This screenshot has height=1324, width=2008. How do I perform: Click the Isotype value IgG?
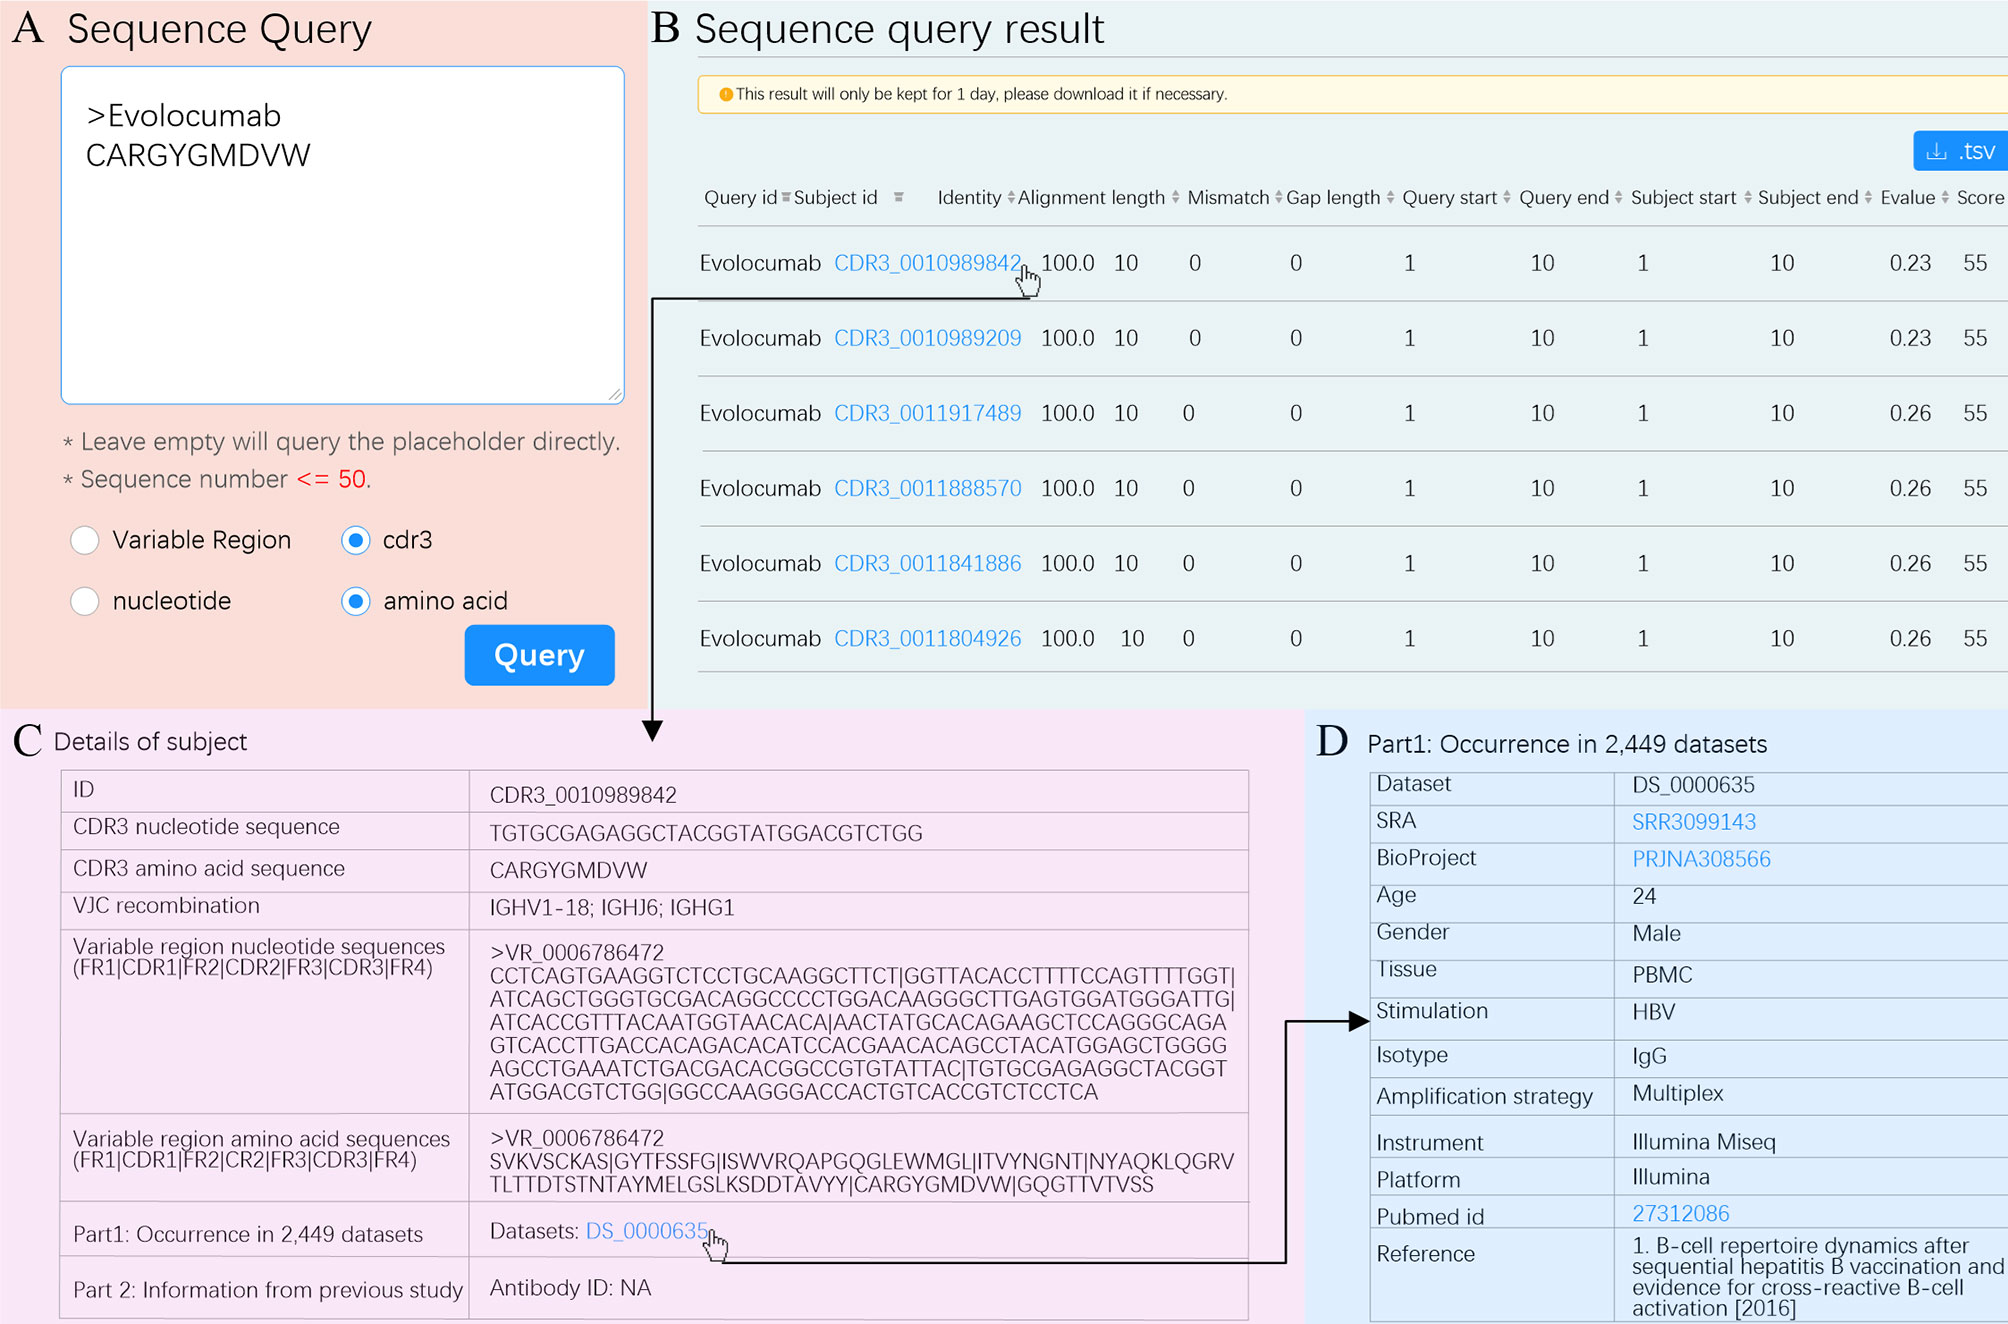(x=1649, y=1056)
